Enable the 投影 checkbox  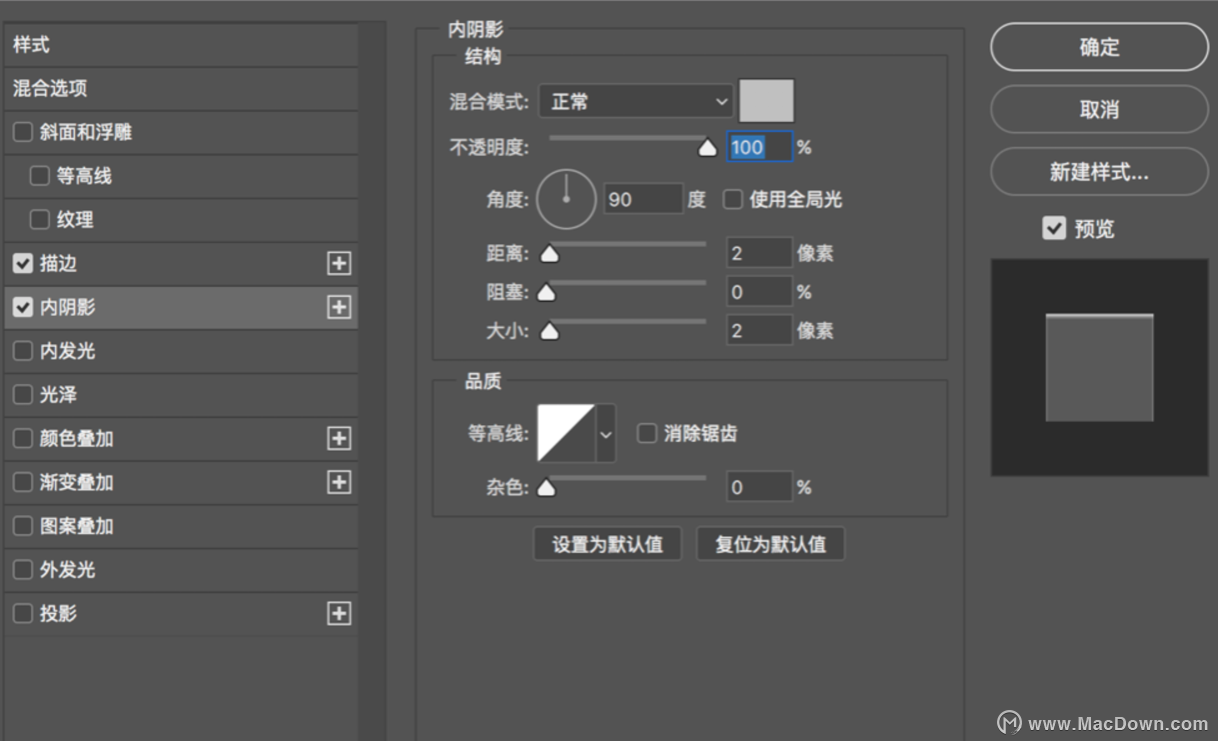[x=23, y=613]
